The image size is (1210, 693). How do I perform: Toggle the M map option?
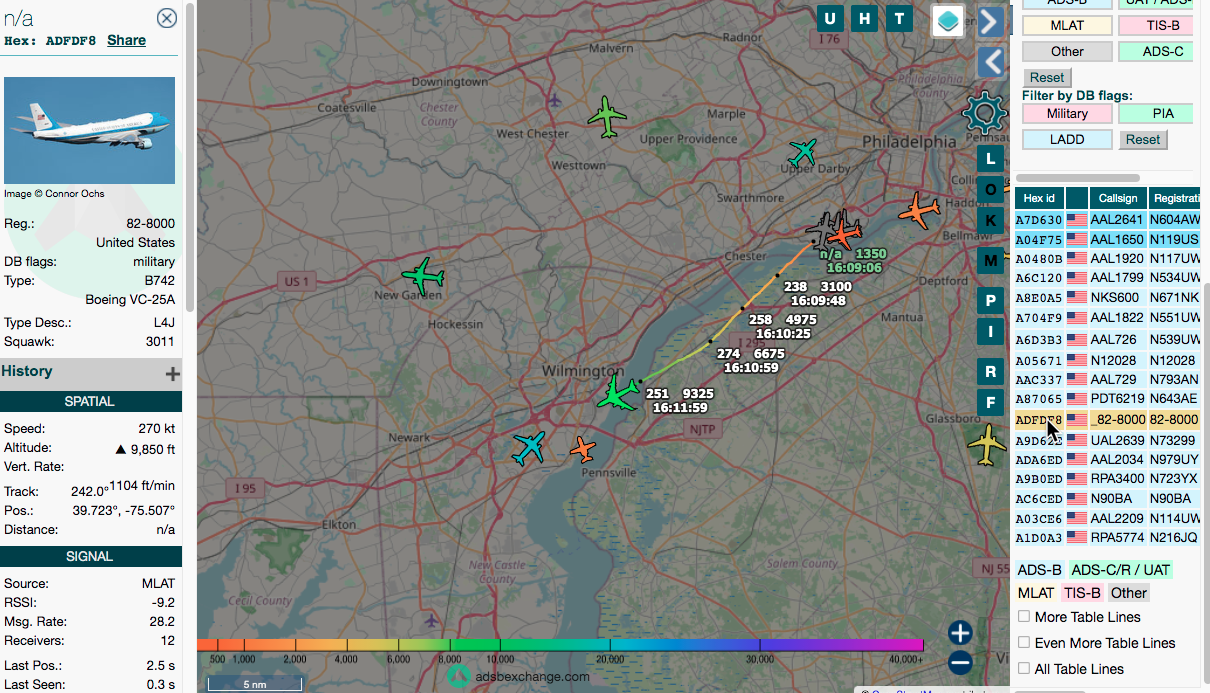pos(990,261)
